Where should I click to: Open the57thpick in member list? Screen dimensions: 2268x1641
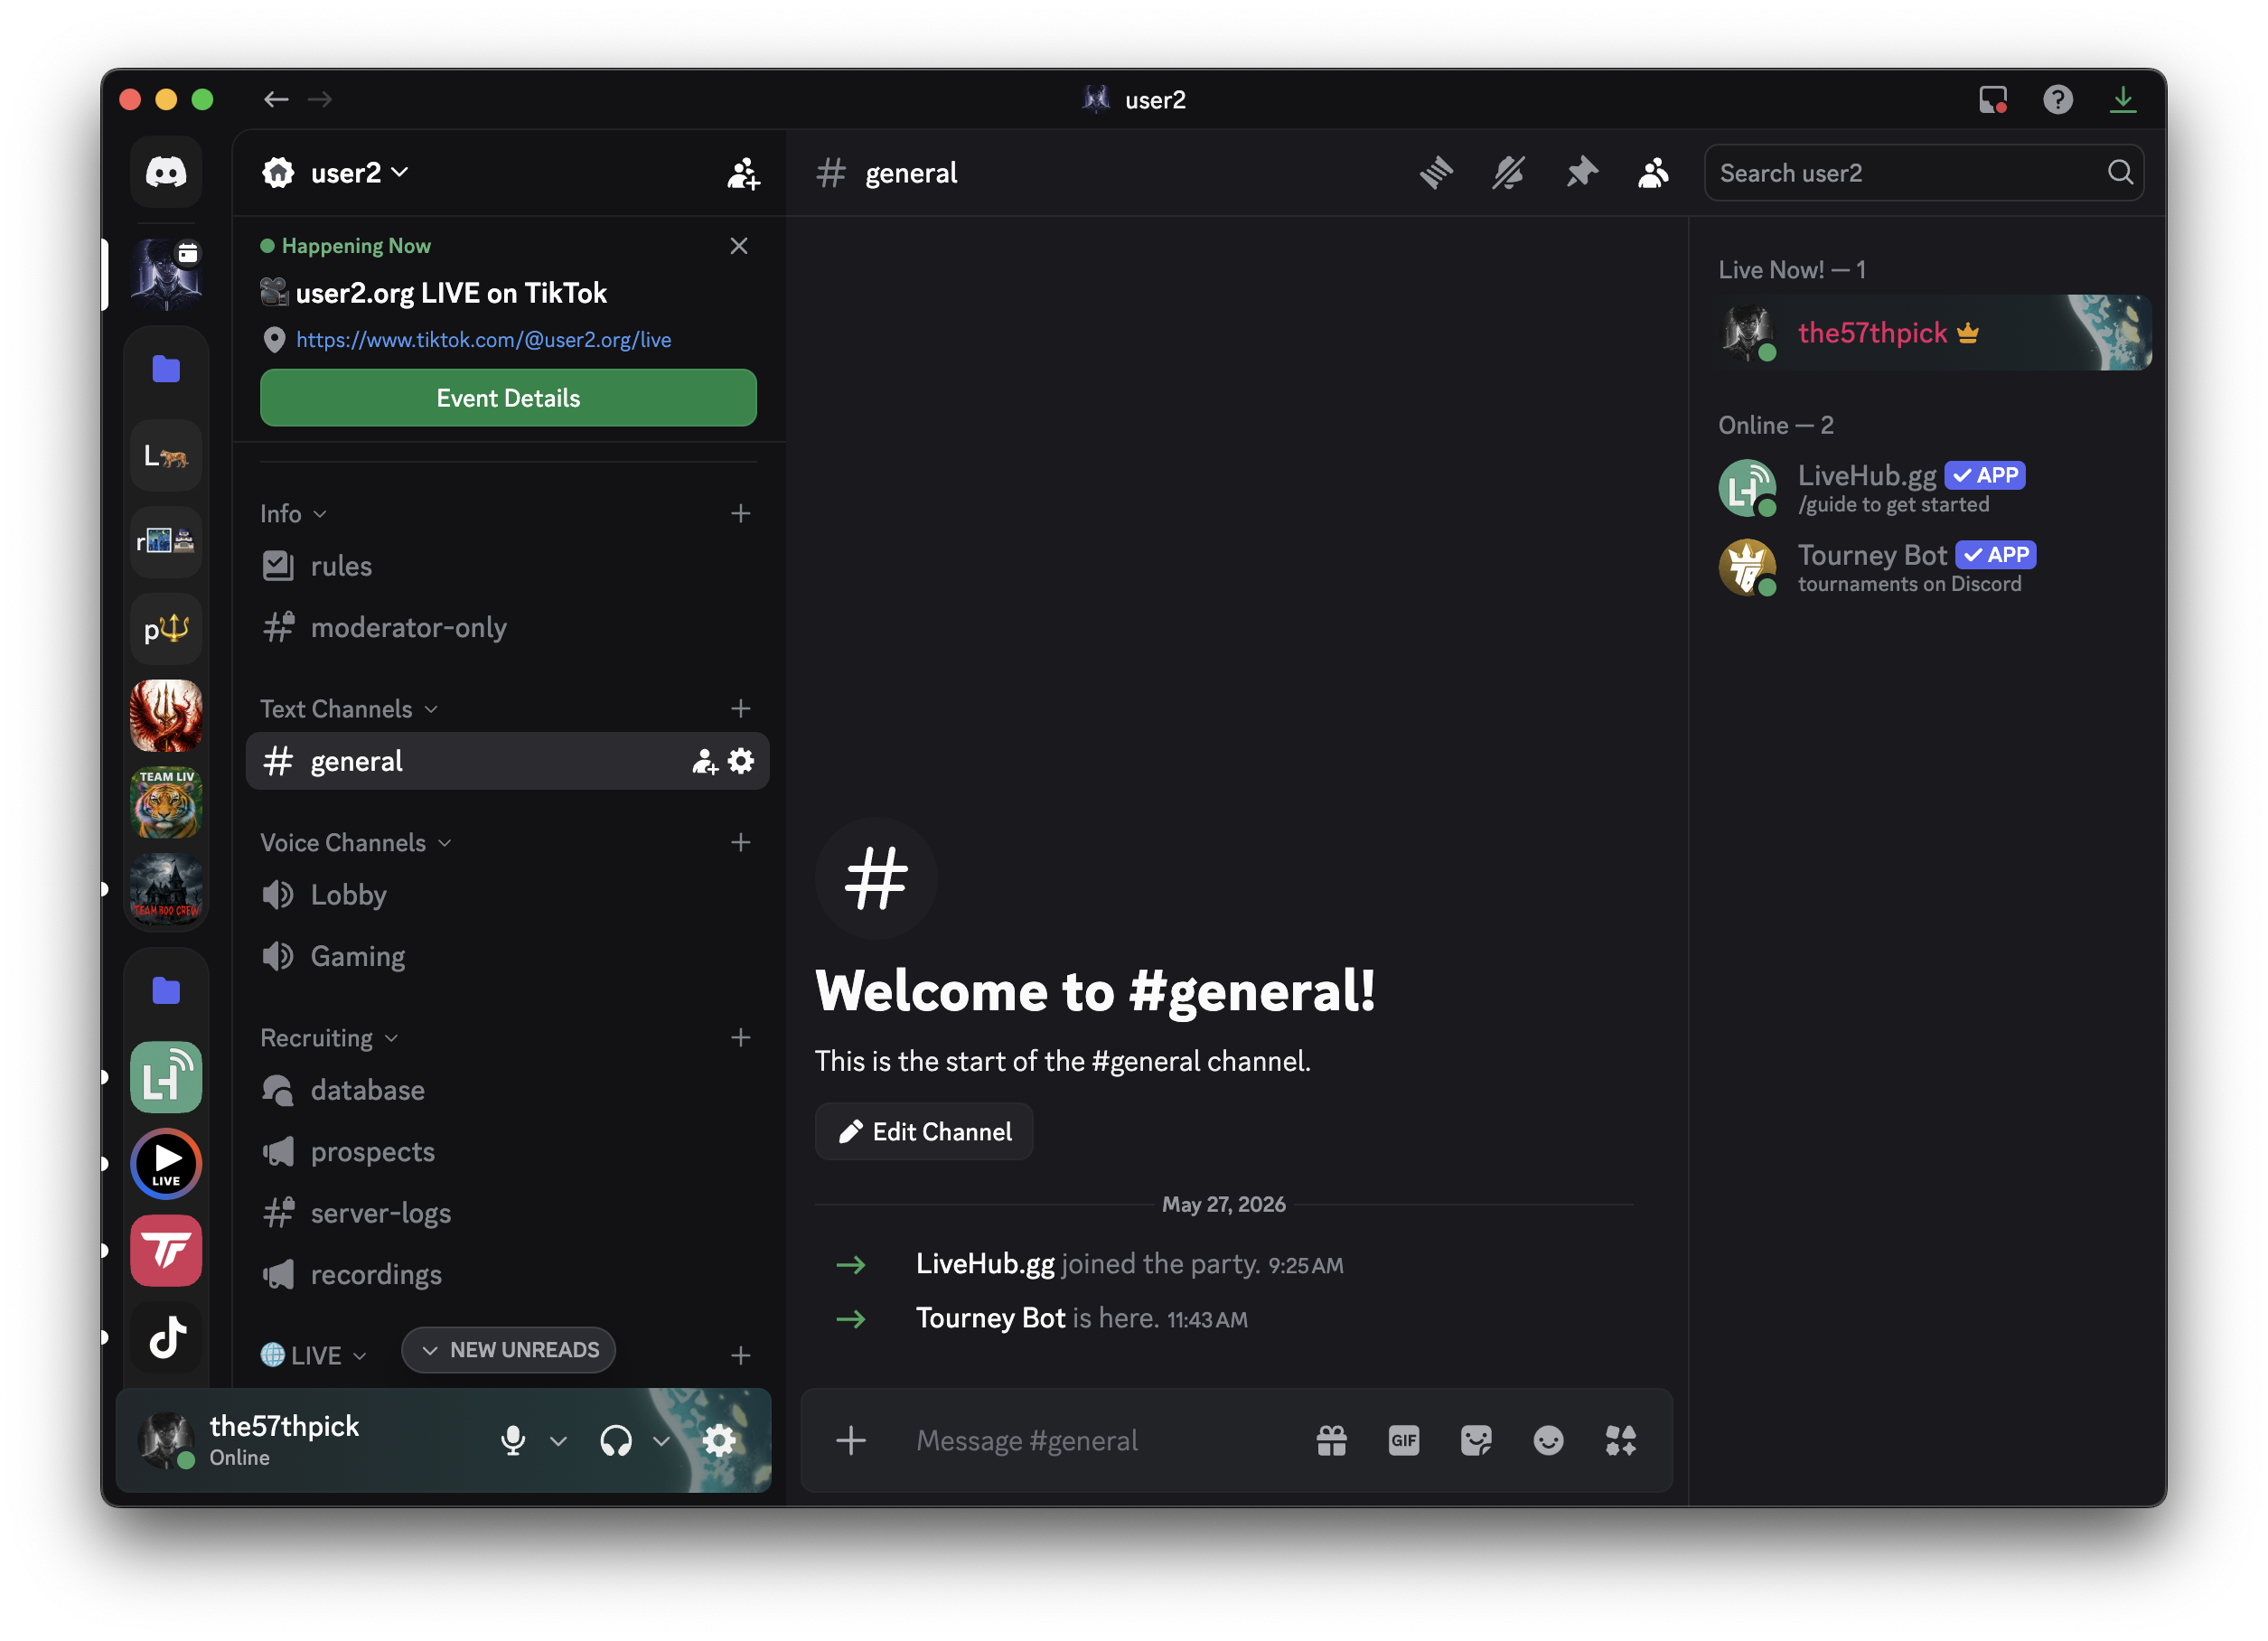[1934, 333]
